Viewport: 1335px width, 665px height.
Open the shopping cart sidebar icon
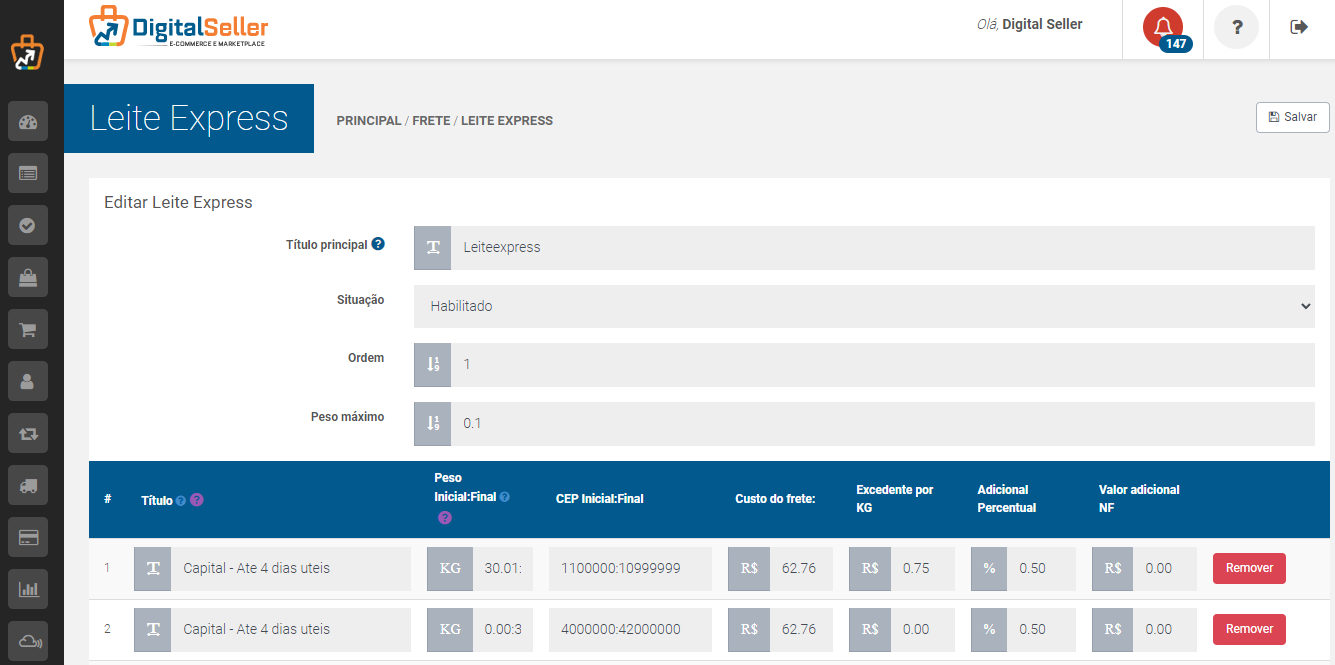(x=28, y=329)
